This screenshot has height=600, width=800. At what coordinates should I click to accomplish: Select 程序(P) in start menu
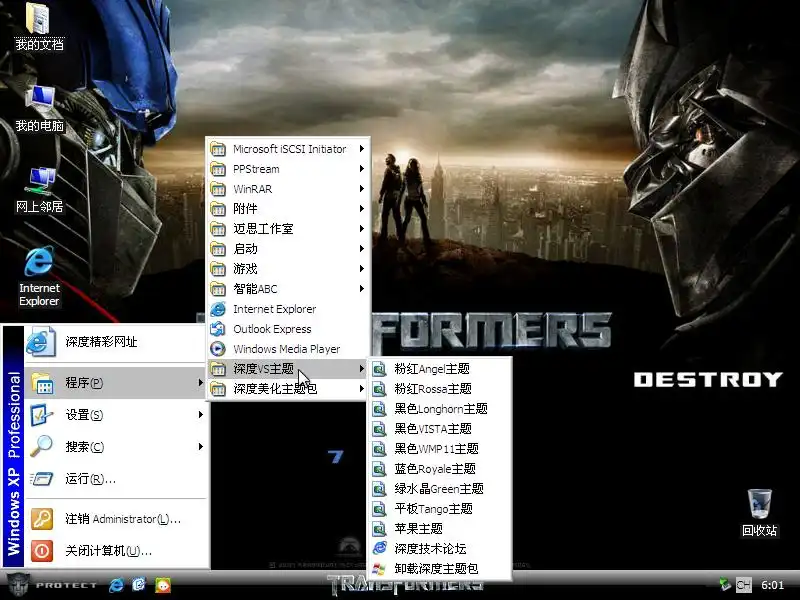pyautogui.click(x=116, y=383)
